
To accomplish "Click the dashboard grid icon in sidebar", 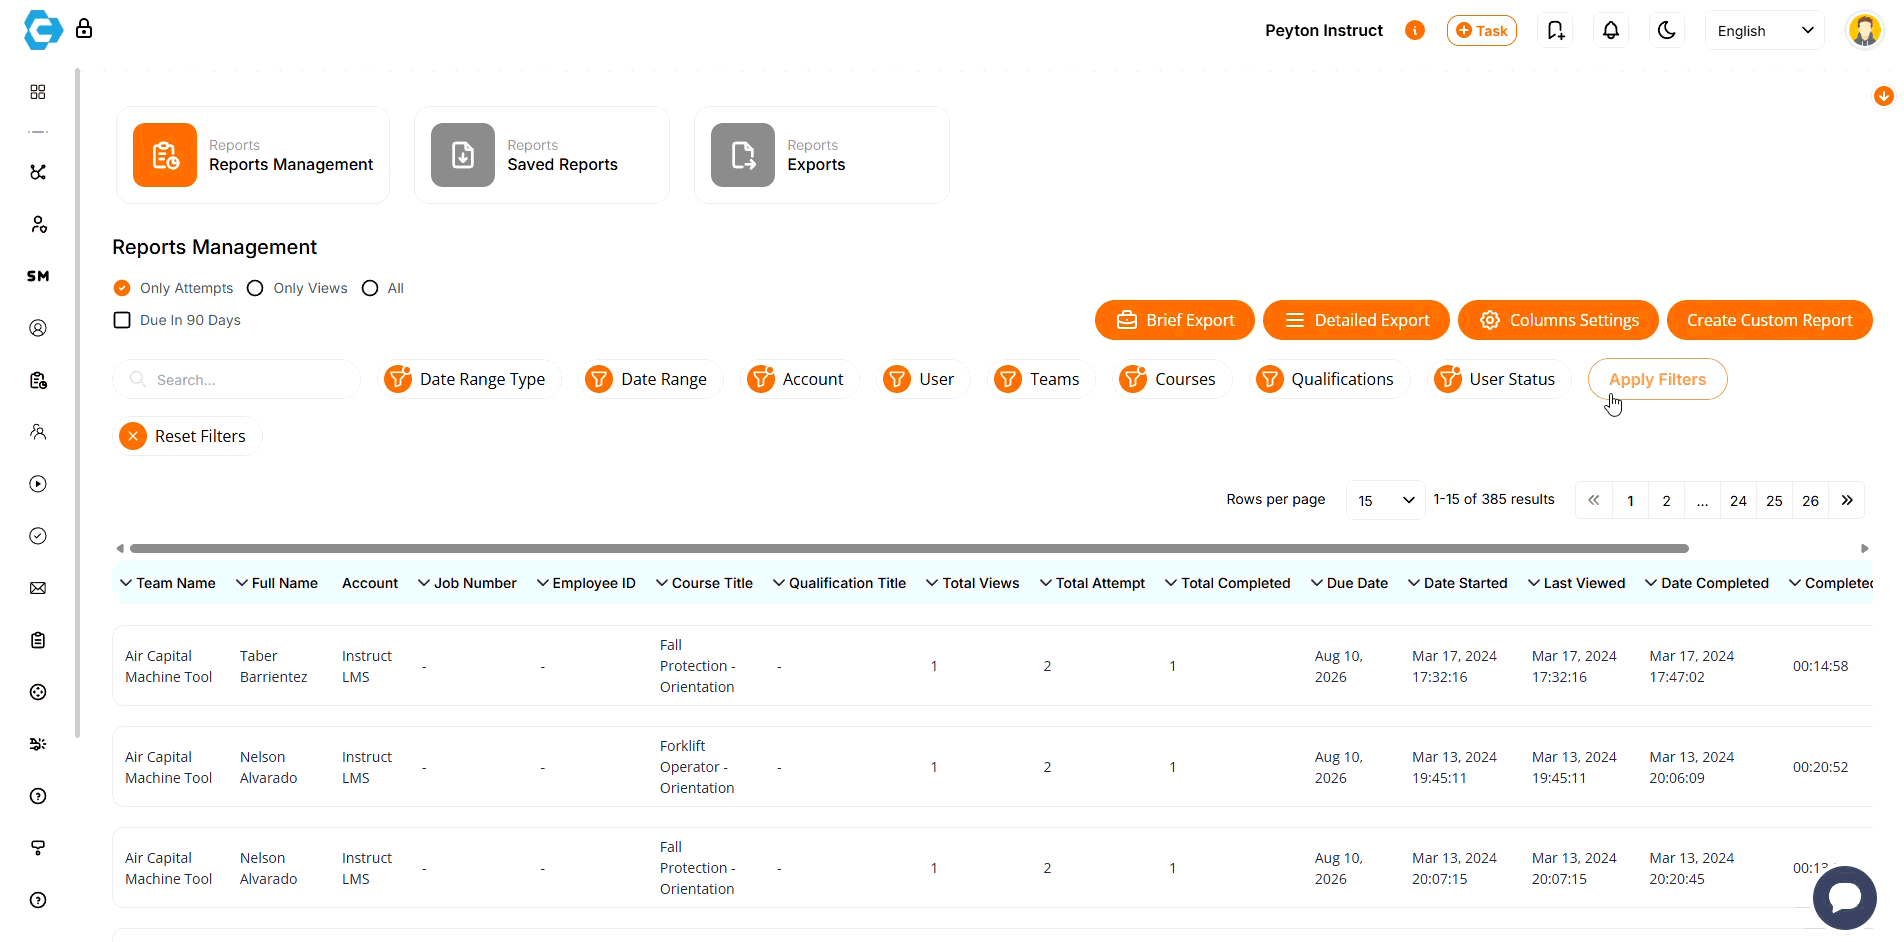I will (x=38, y=92).
